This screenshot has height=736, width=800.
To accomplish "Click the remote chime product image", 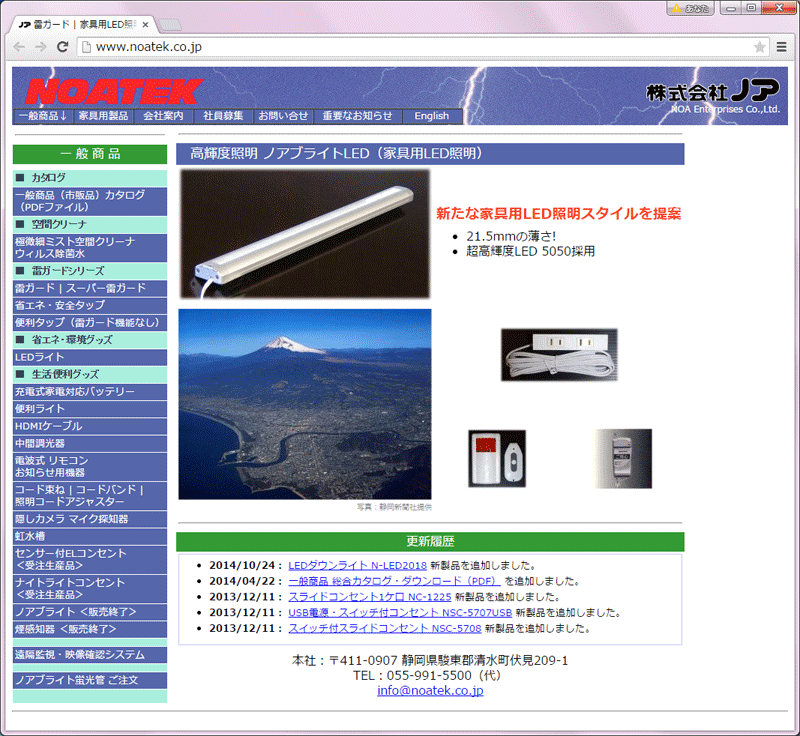I will [x=497, y=458].
